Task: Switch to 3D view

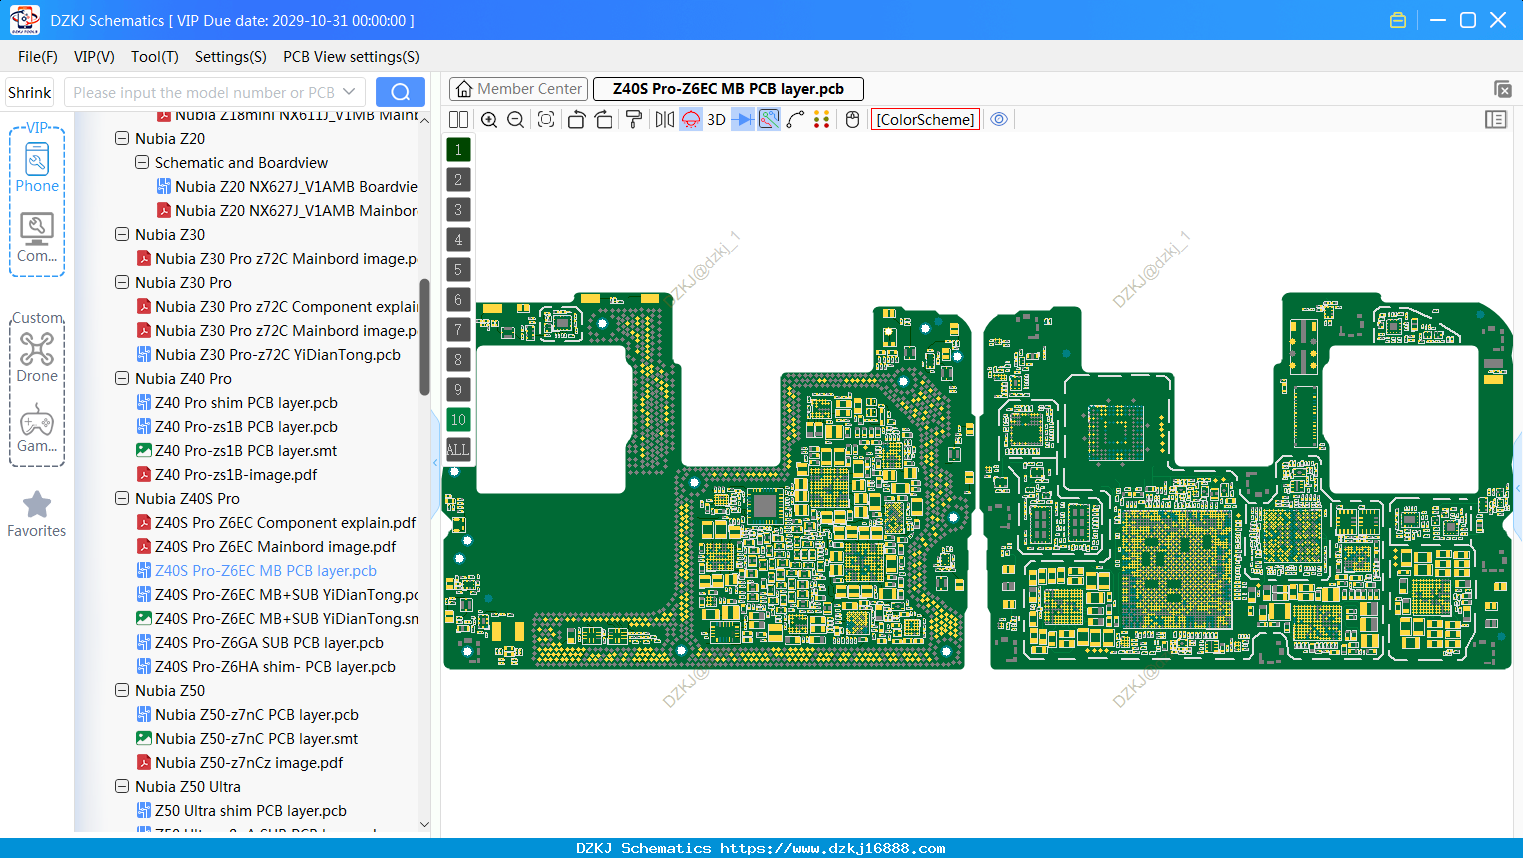Action: coord(716,120)
